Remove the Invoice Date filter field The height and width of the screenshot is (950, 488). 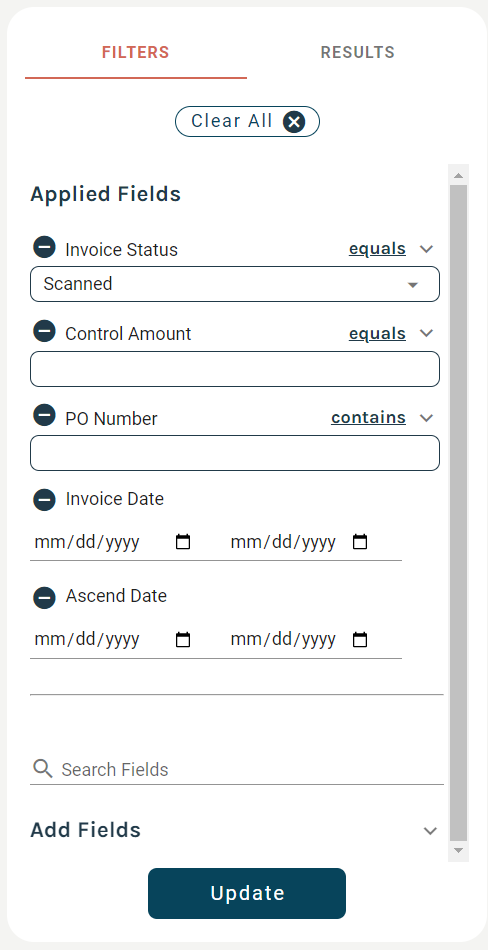coord(44,500)
